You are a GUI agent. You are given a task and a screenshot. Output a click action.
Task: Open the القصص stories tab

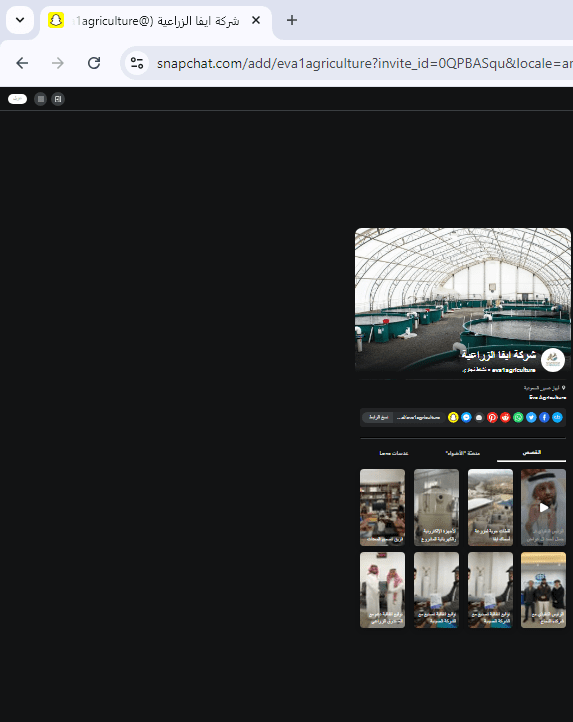[x=532, y=453]
